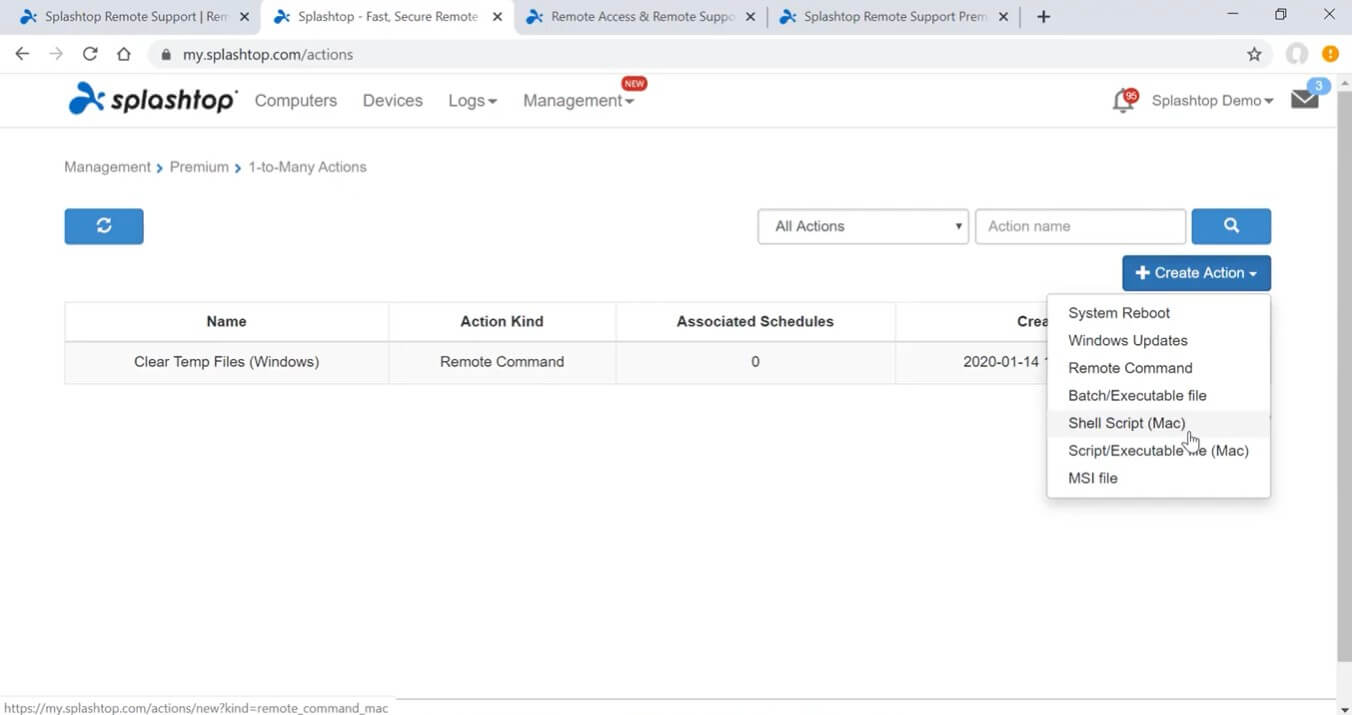Click Management breadcrumb link

[107, 167]
